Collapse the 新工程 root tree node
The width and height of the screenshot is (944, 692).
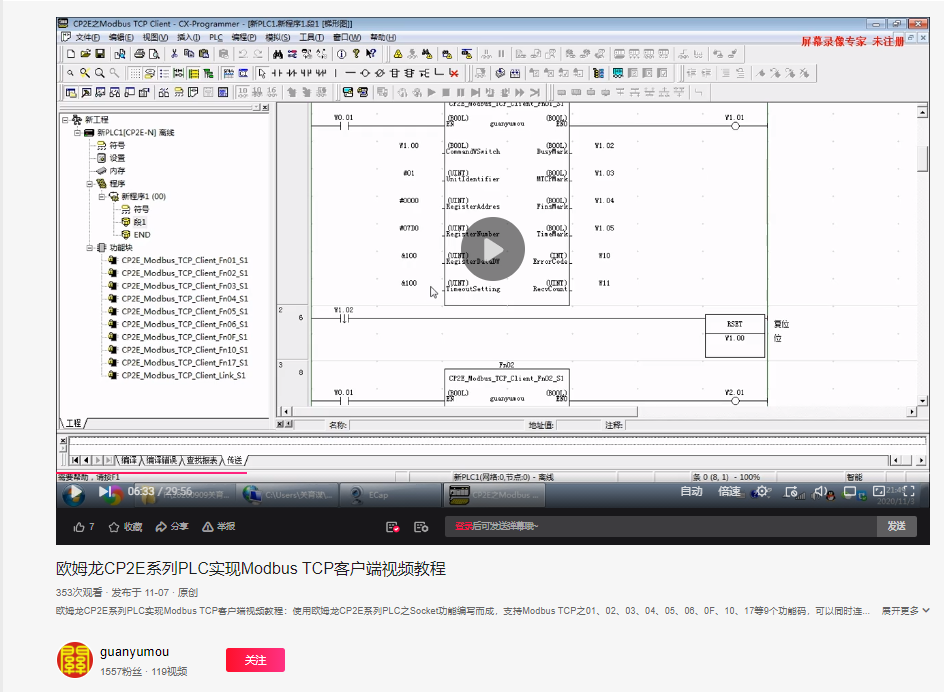tap(65, 119)
